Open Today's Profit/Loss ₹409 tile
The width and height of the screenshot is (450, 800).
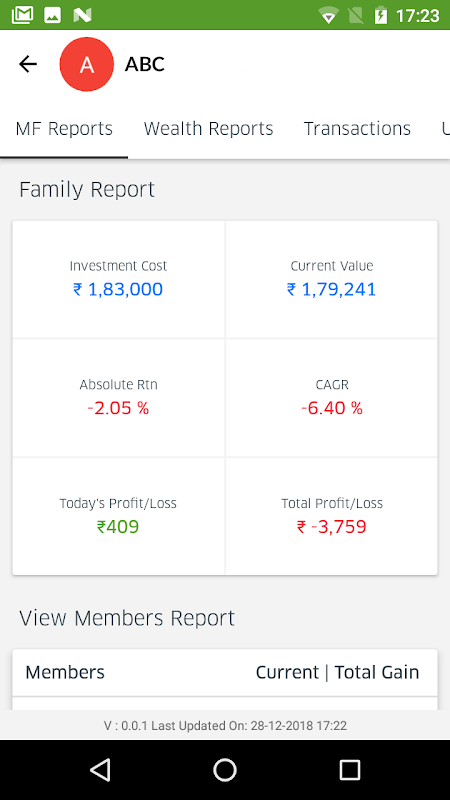118,516
